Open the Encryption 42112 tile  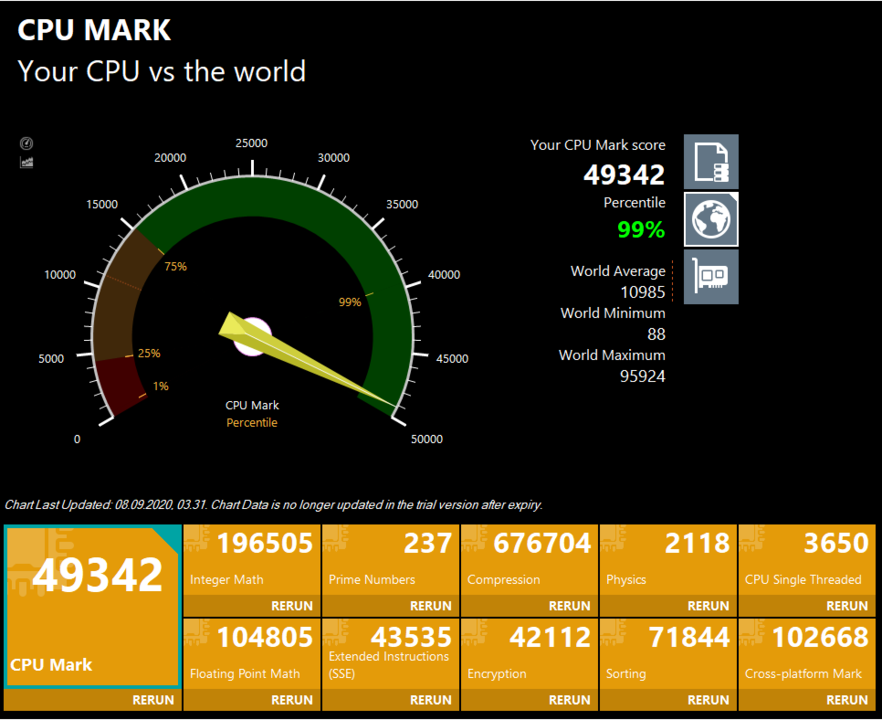tap(529, 654)
